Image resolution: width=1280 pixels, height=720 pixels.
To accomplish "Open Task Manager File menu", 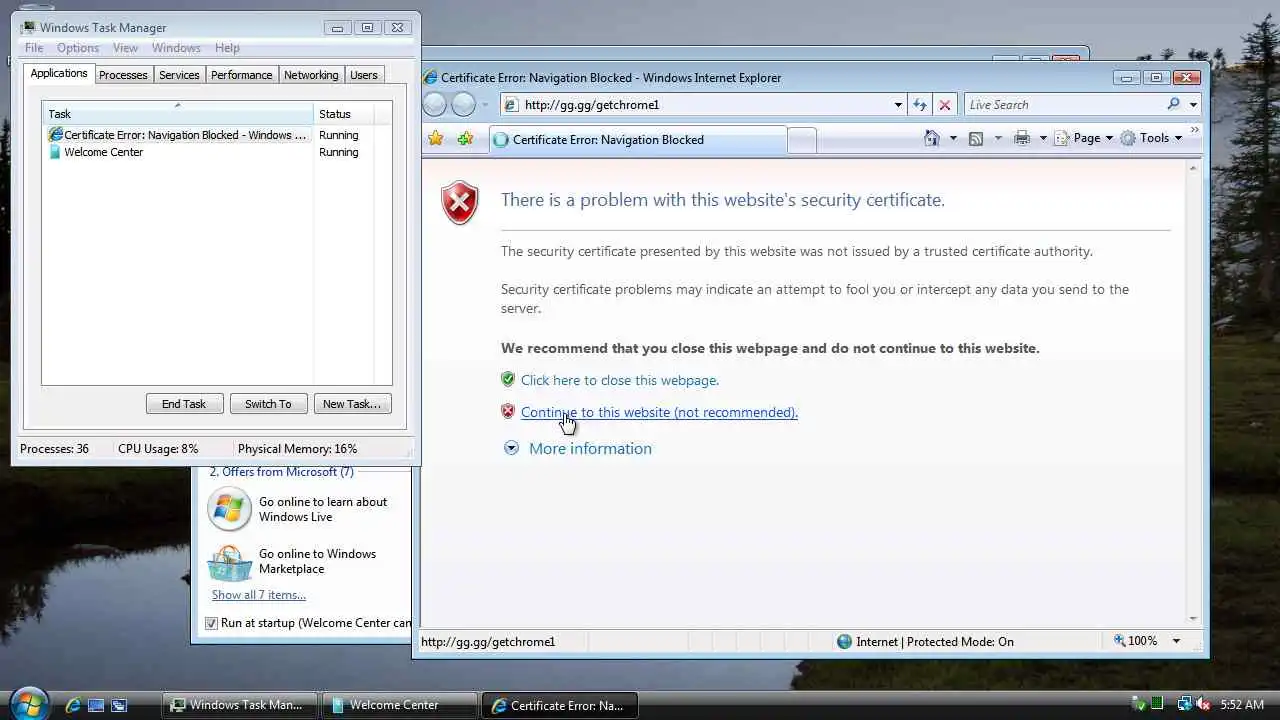I will click(x=34, y=48).
